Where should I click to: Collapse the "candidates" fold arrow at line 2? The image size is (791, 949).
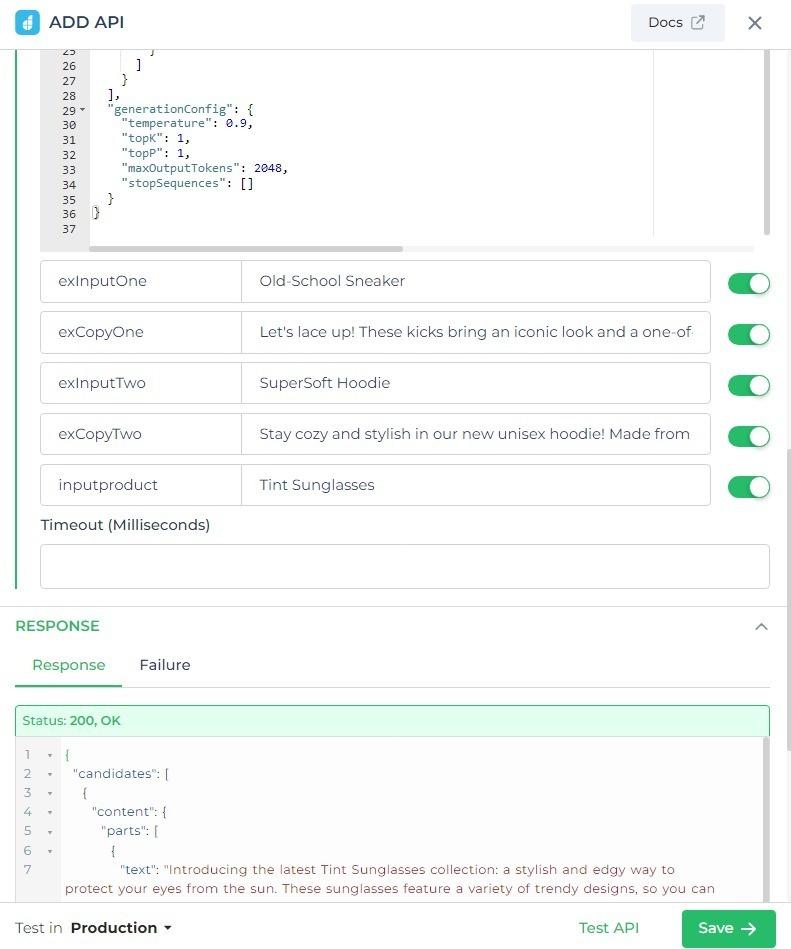(50, 774)
